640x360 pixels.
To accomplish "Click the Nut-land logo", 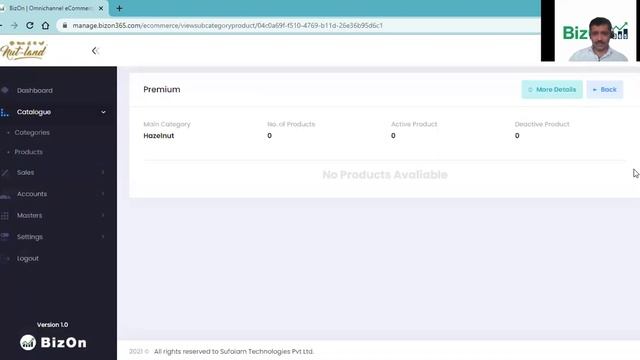I will pos(24,50).
